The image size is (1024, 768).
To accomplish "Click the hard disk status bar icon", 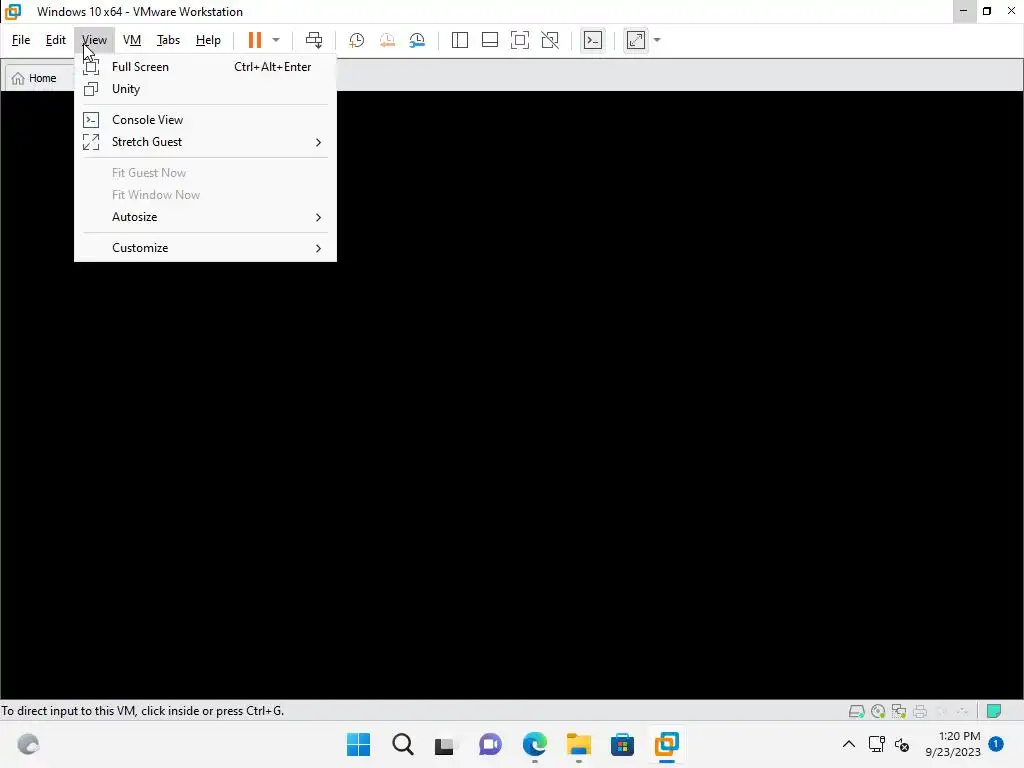I will click(856, 711).
